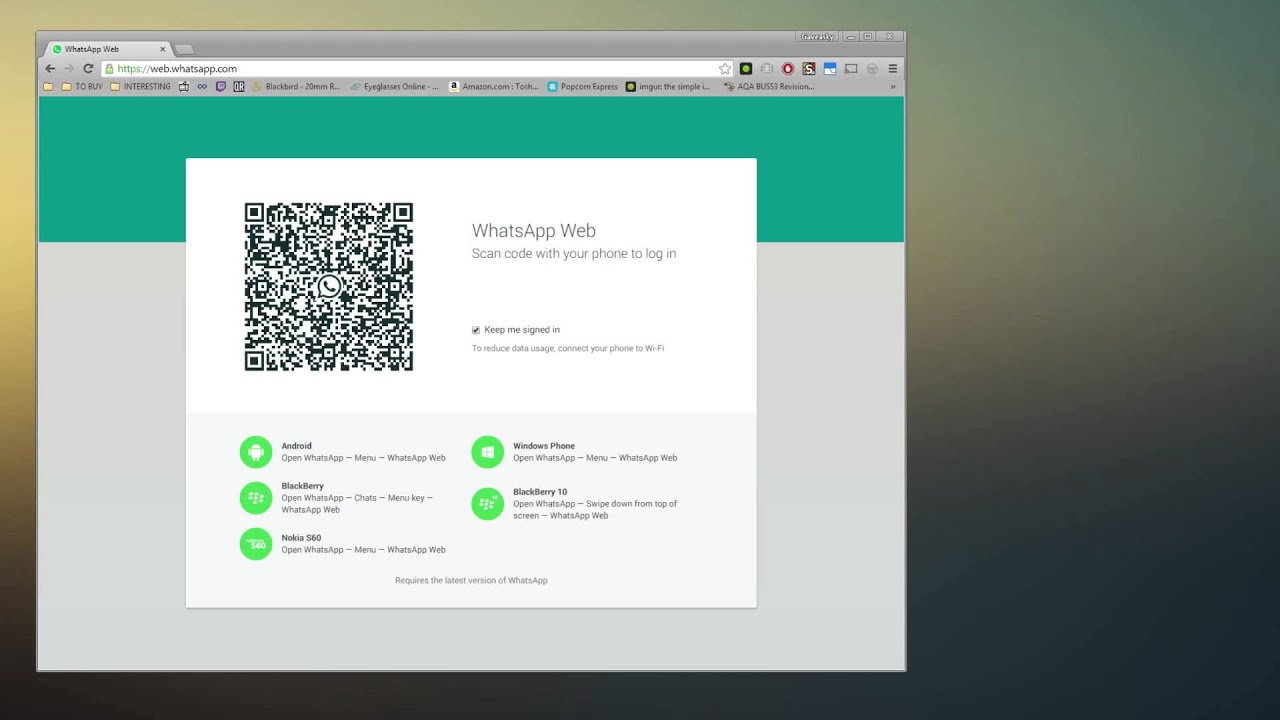The width and height of the screenshot is (1280, 720).
Task: Open the Chrome user profile button
Action: [x=818, y=37]
